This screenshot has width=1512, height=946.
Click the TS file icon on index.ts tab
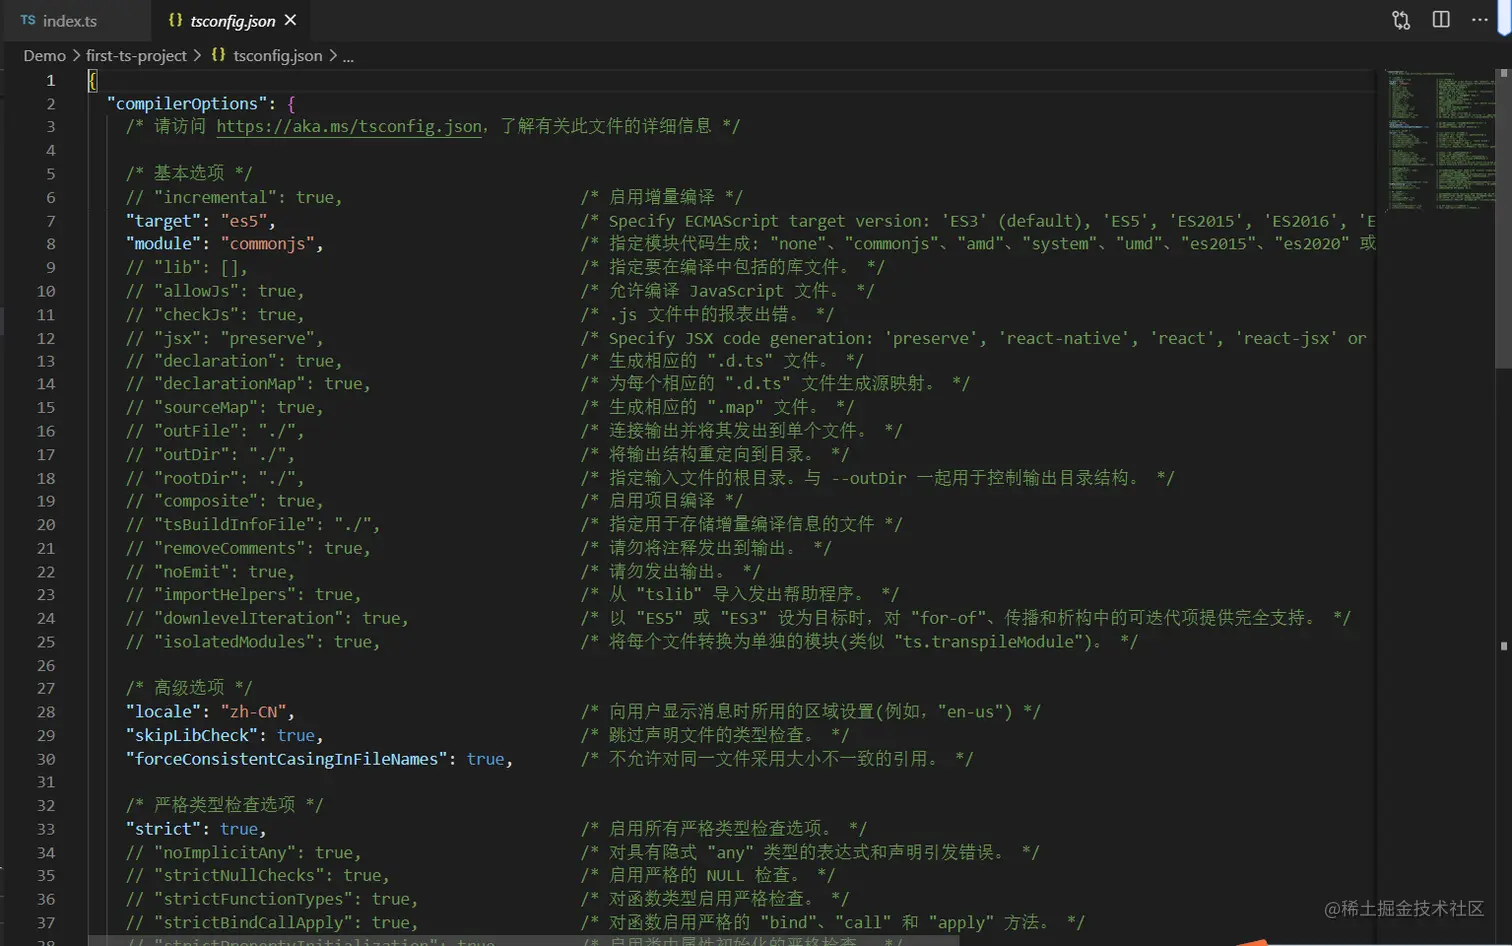[28, 20]
